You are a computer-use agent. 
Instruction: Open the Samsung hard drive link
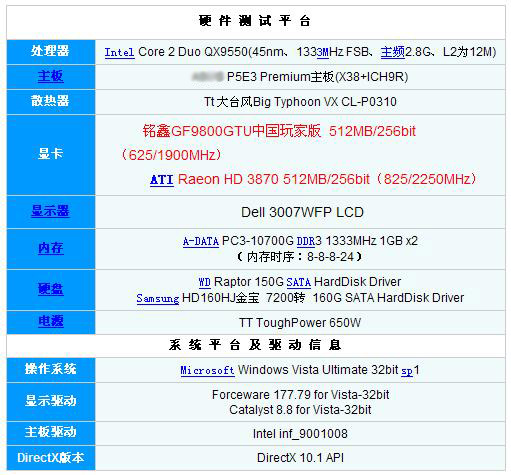tap(158, 298)
